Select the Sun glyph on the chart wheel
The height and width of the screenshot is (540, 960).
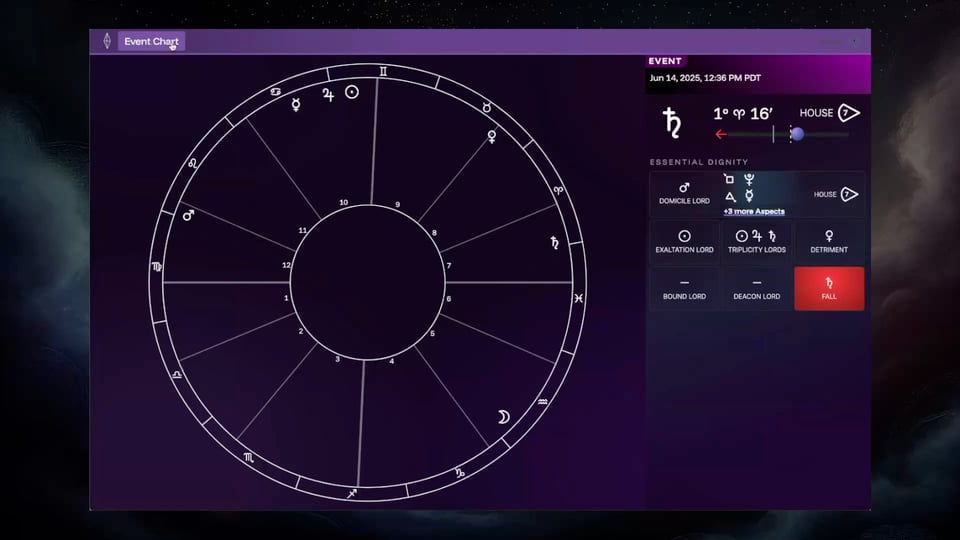point(352,92)
